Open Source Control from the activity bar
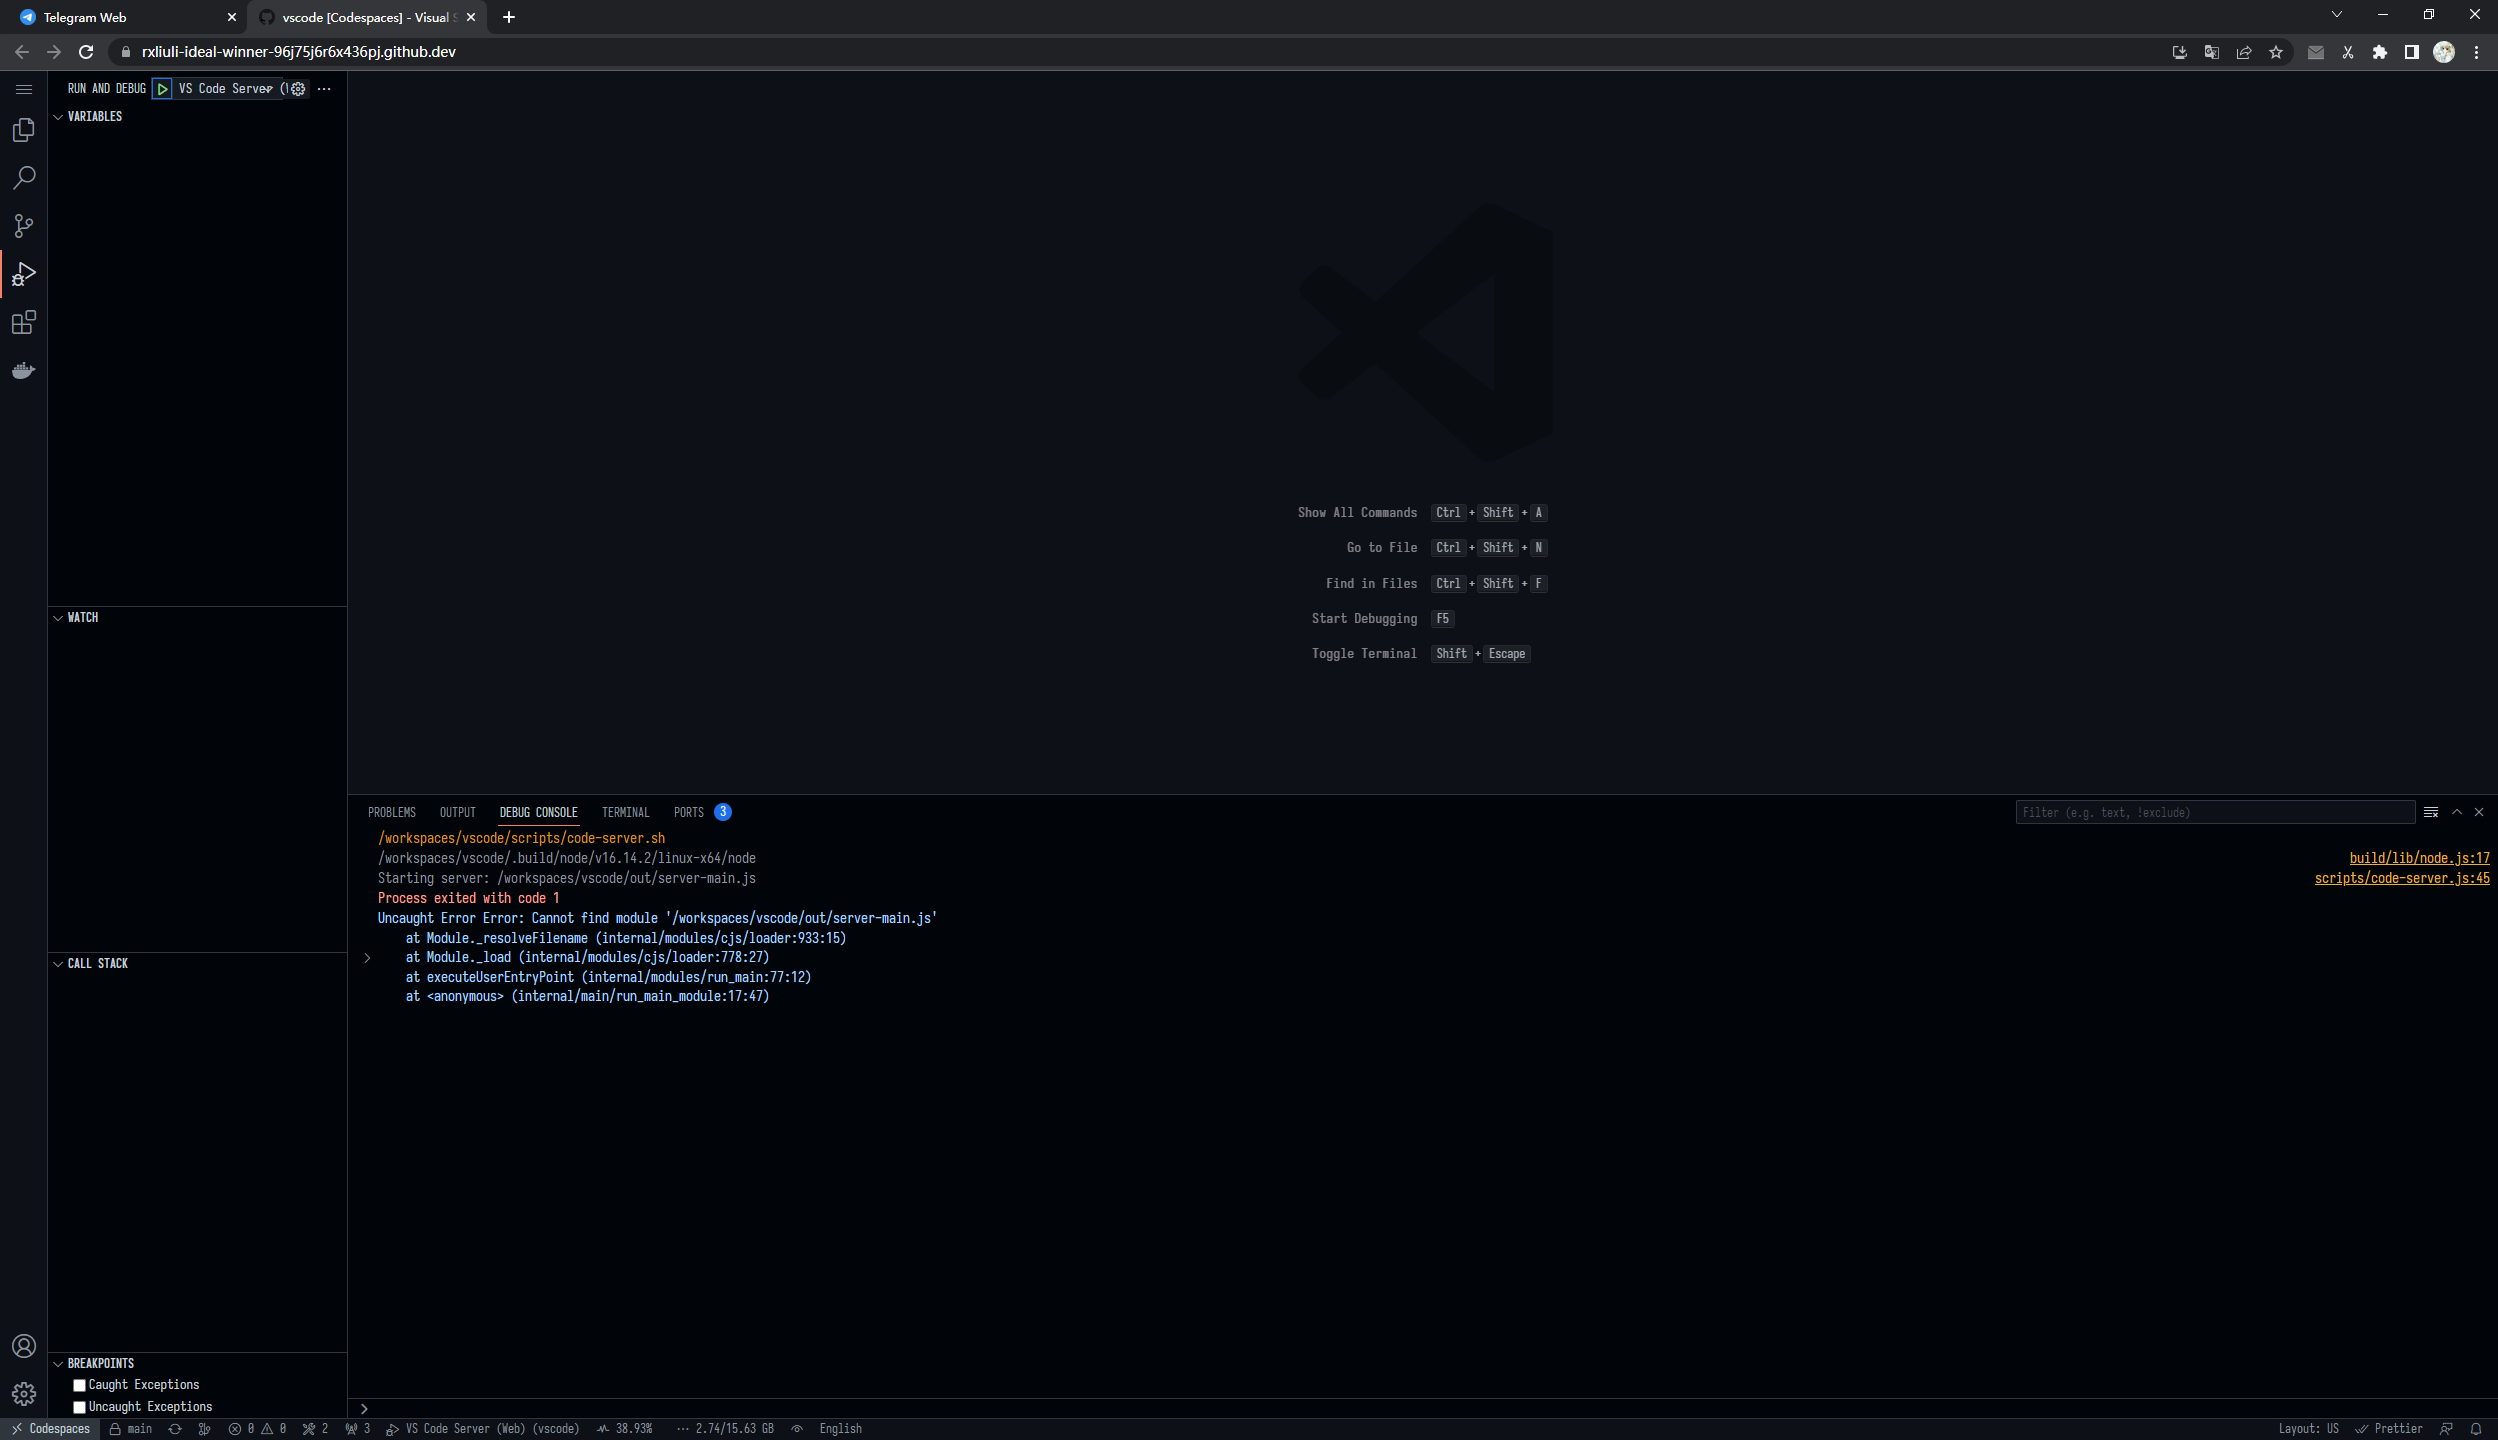The height and width of the screenshot is (1440, 2498). coord(23,225)
